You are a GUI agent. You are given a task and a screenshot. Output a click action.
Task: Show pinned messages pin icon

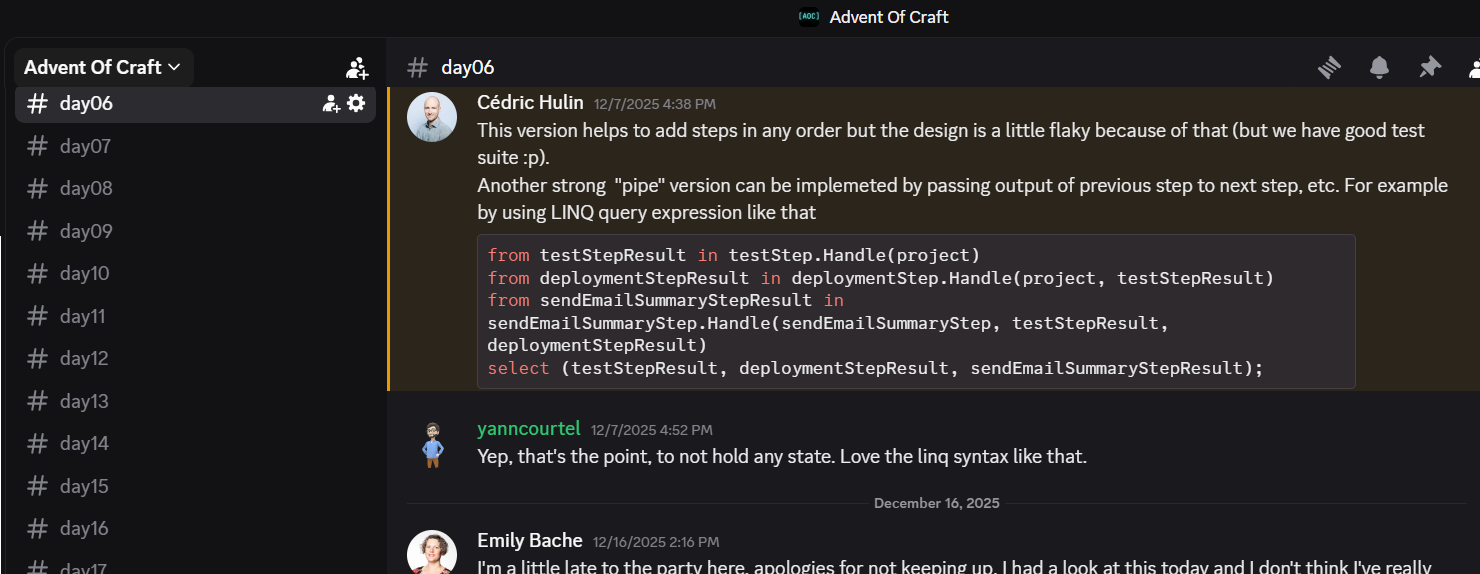pyautogui.click(x=1430, y=67)
